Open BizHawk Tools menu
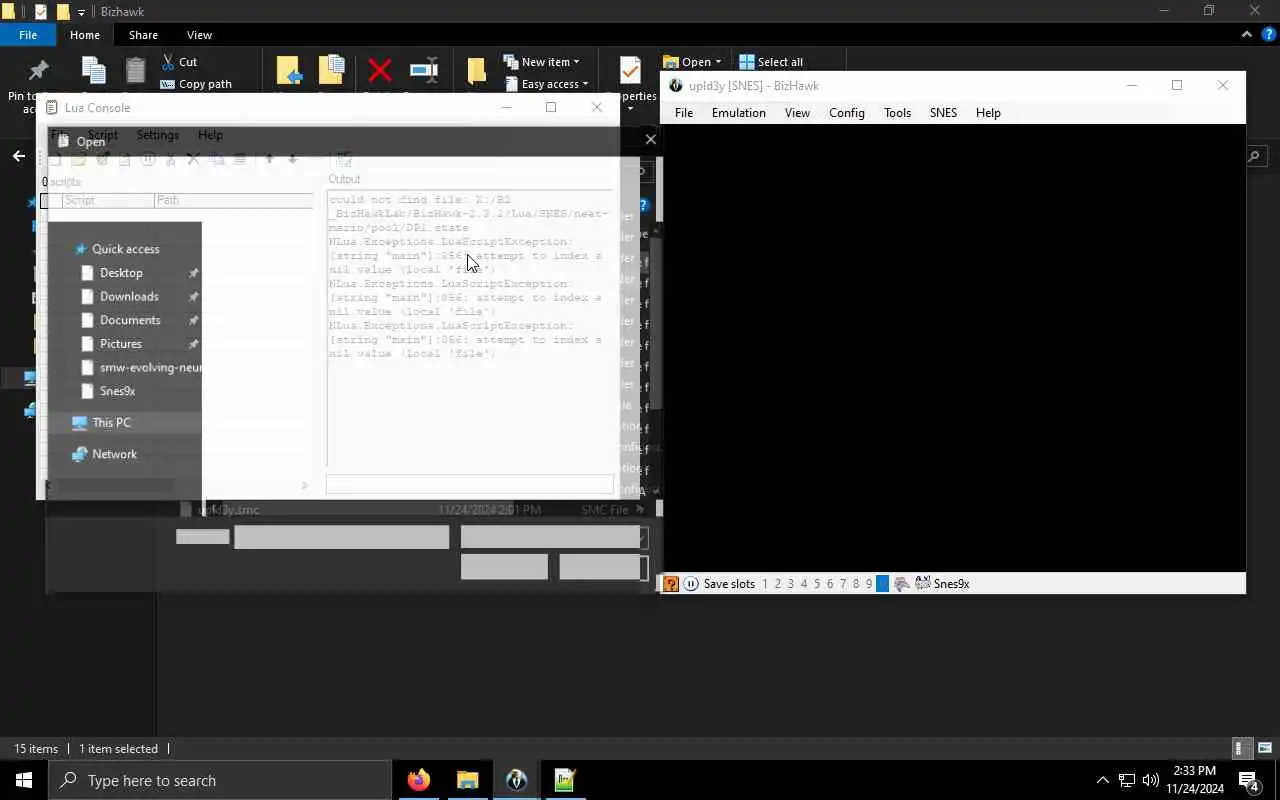The height and width of the screenshot is (800, 1280). click(897, 113)
